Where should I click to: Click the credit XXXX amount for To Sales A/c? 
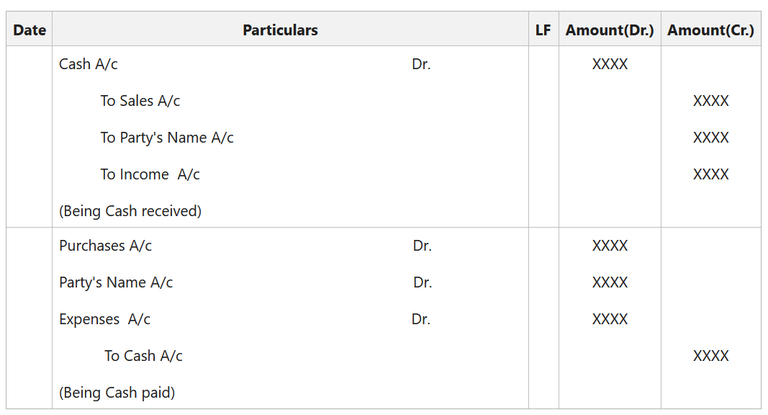pyautogui.click(x=711, y=101)
